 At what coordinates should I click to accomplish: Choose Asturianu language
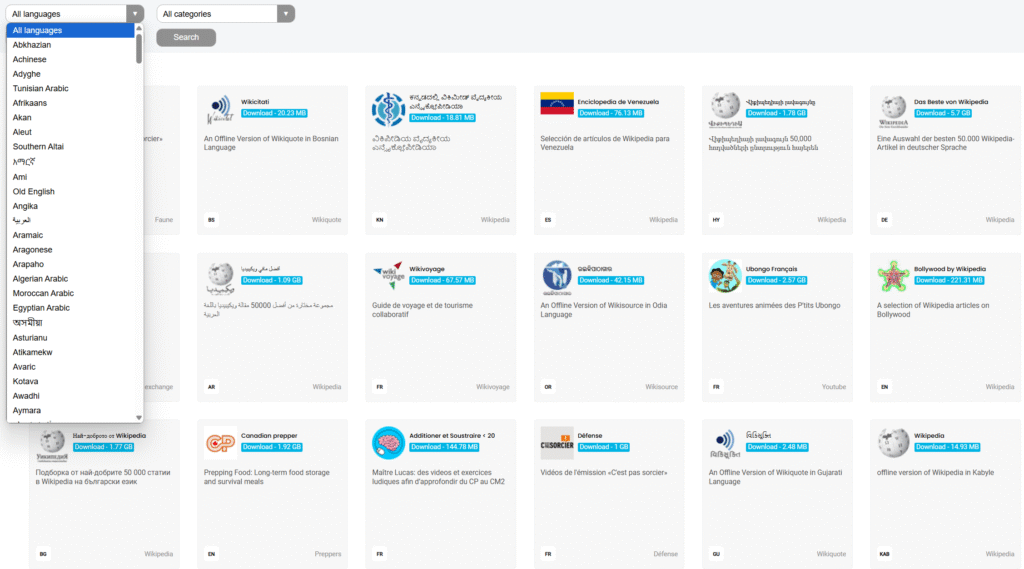point(71,338)
